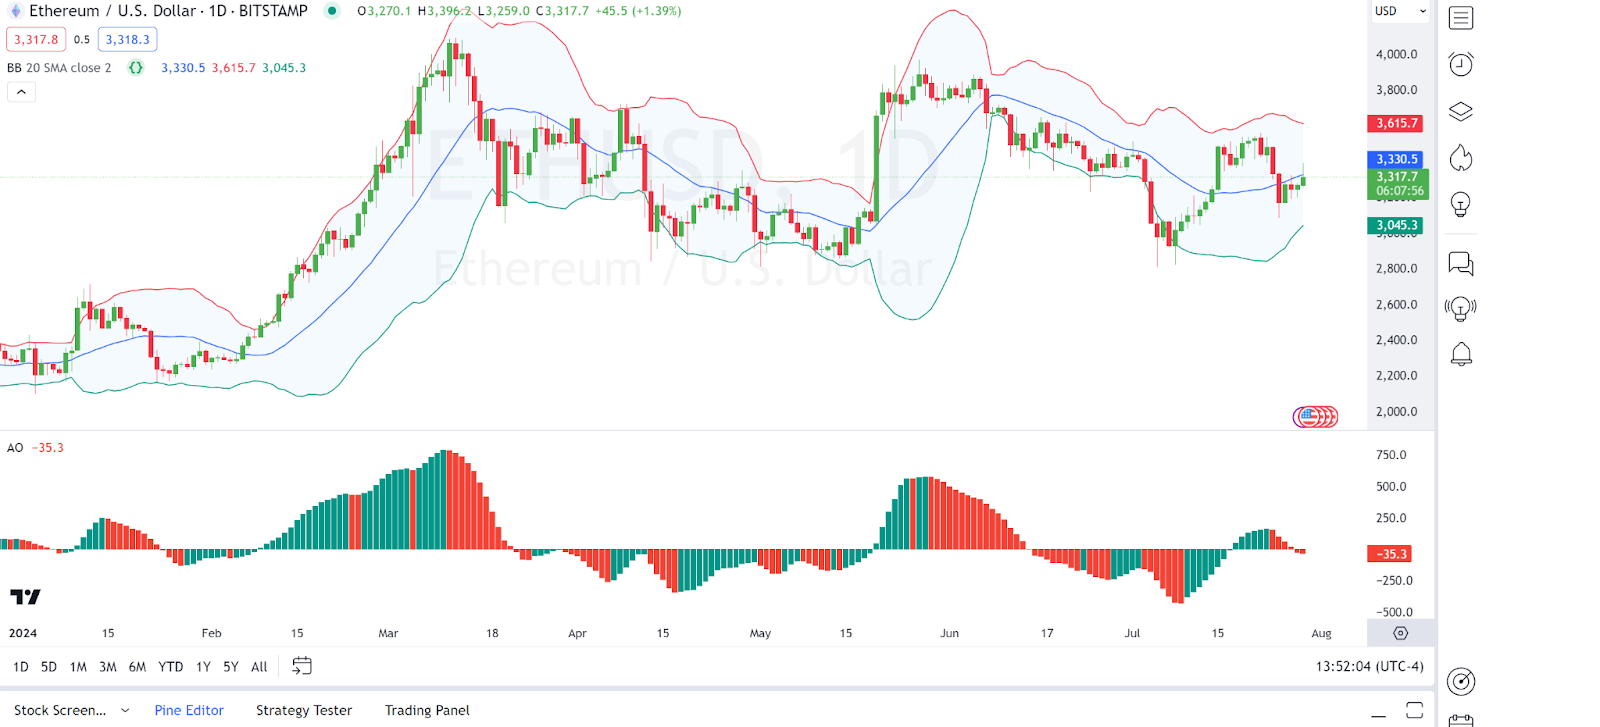Click the radar target icon in right sidebar

pyautogui.click(x=1461, y=682)
